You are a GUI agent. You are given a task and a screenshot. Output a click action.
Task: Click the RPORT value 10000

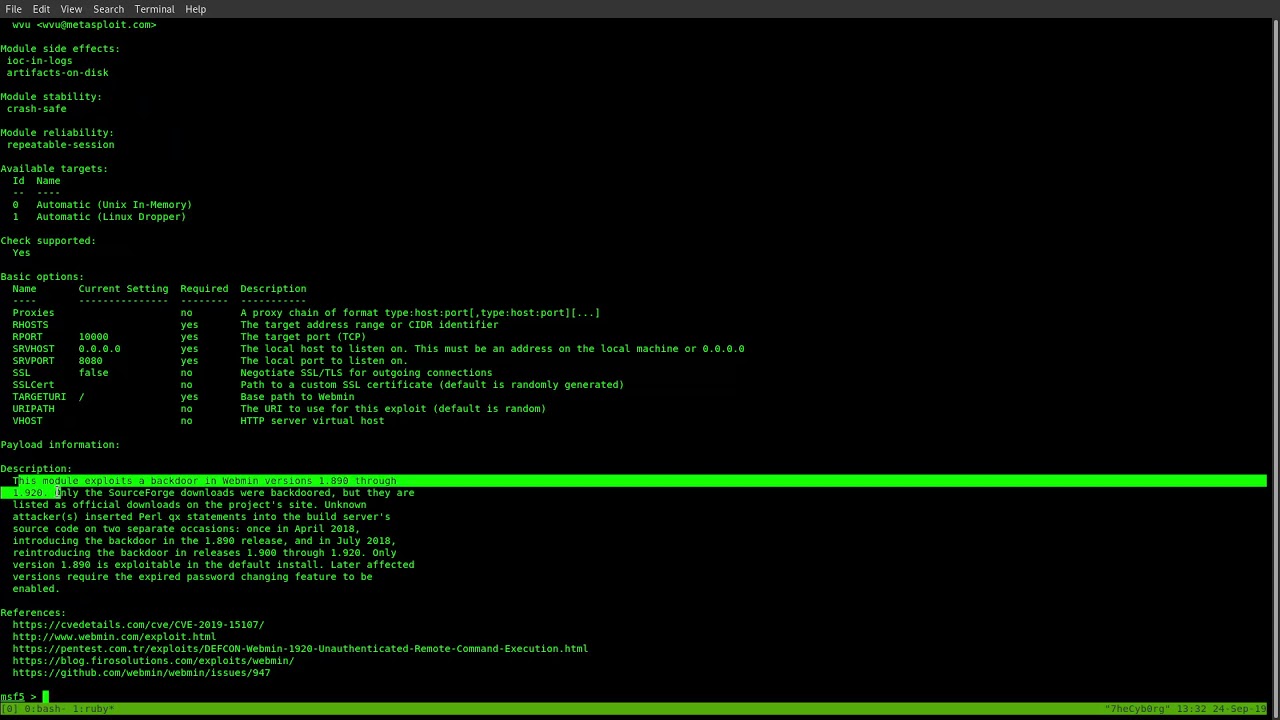coord(93,337)
